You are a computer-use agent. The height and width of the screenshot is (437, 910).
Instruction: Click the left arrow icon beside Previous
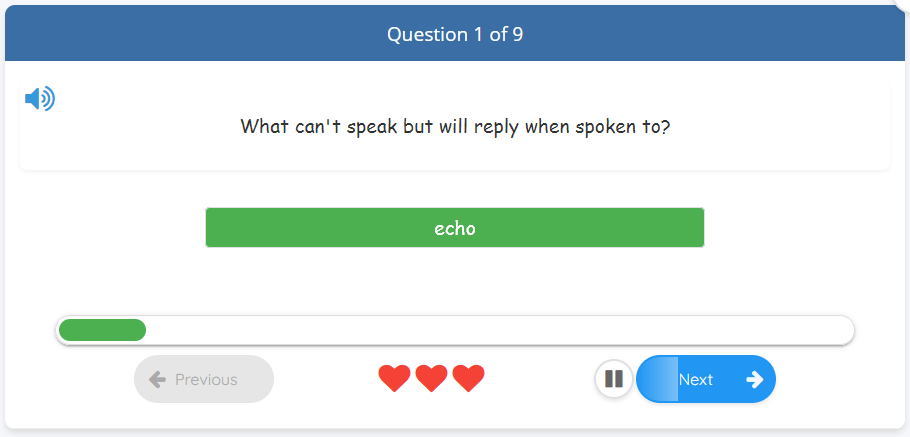[157, 379]
